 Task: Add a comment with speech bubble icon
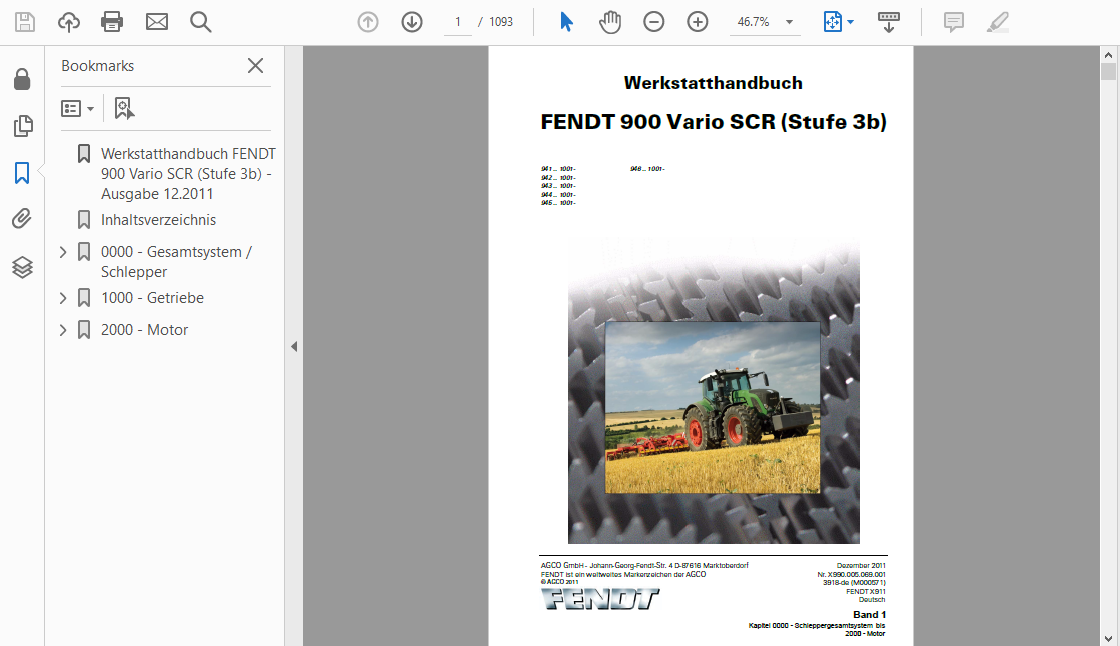pos(954,22)
